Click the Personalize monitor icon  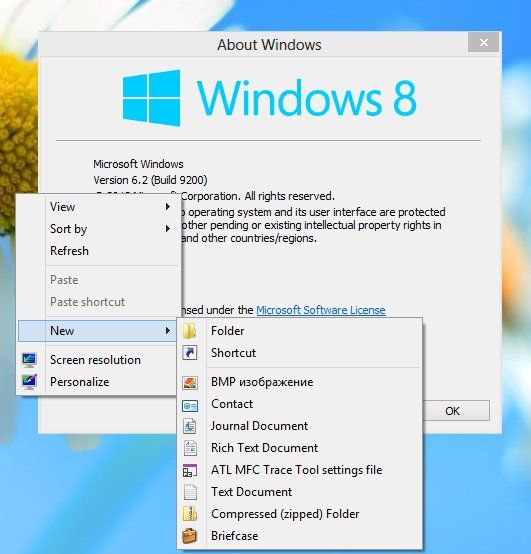tap(29, 382)
